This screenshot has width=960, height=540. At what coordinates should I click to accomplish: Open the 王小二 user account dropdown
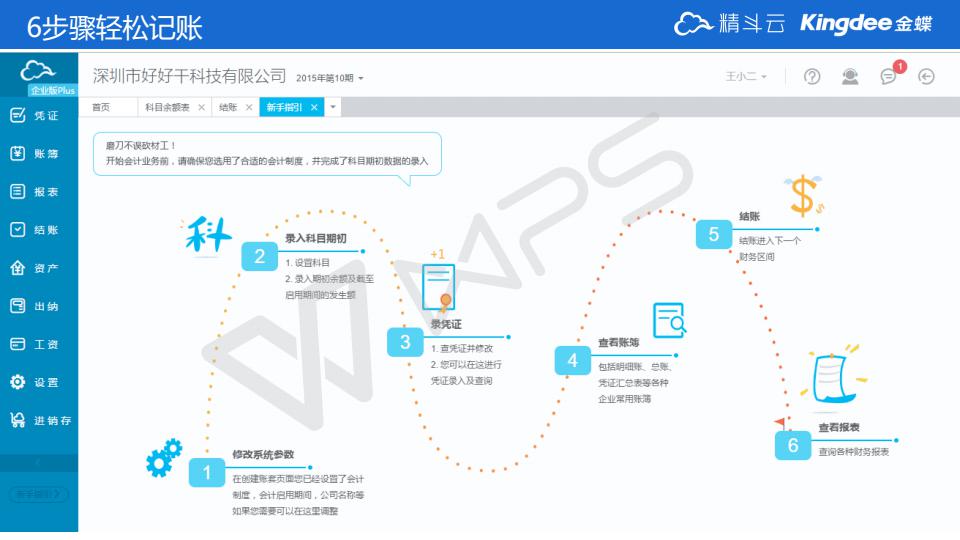pyautogui.click(x=746, y=77)
